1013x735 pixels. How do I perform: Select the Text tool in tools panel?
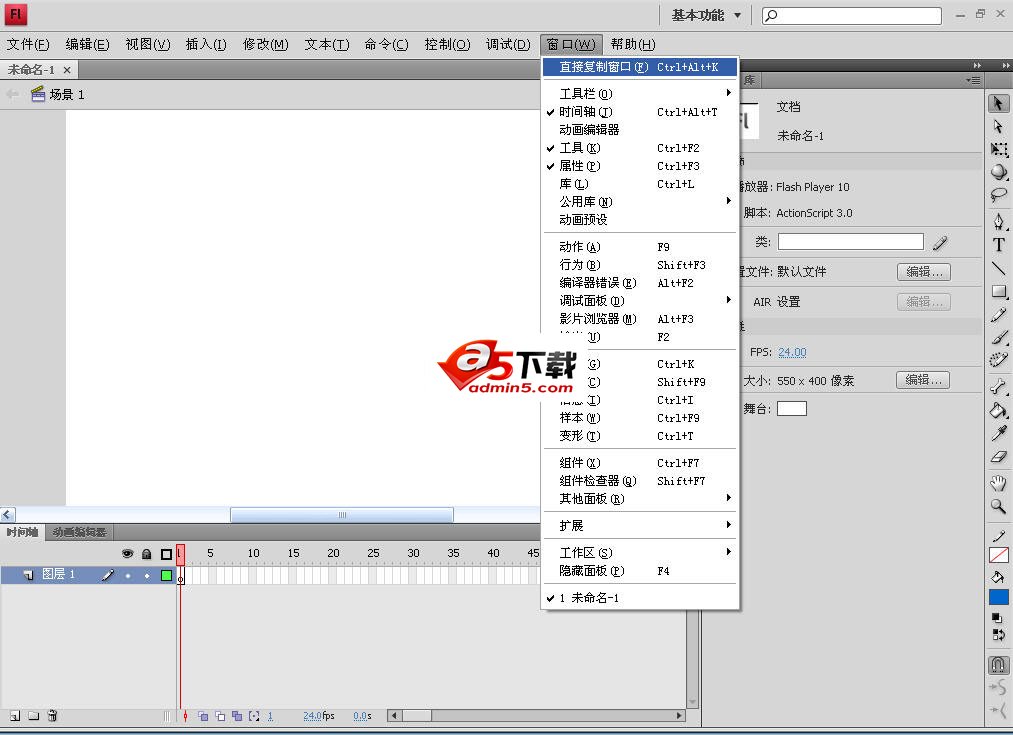(x=998, y=245)
